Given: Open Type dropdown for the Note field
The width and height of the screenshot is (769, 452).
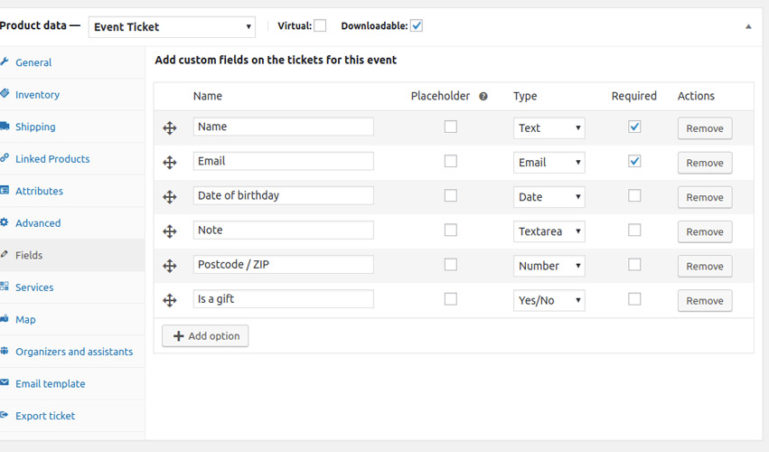Looking at the screenshot, I should 549,231.
